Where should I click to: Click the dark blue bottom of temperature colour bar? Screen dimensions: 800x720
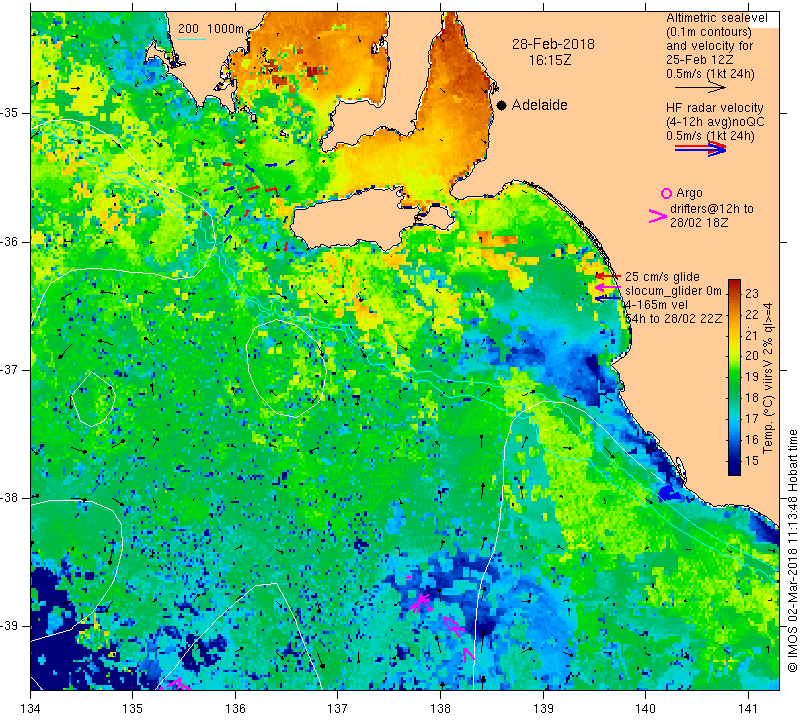tap(734, 468)
